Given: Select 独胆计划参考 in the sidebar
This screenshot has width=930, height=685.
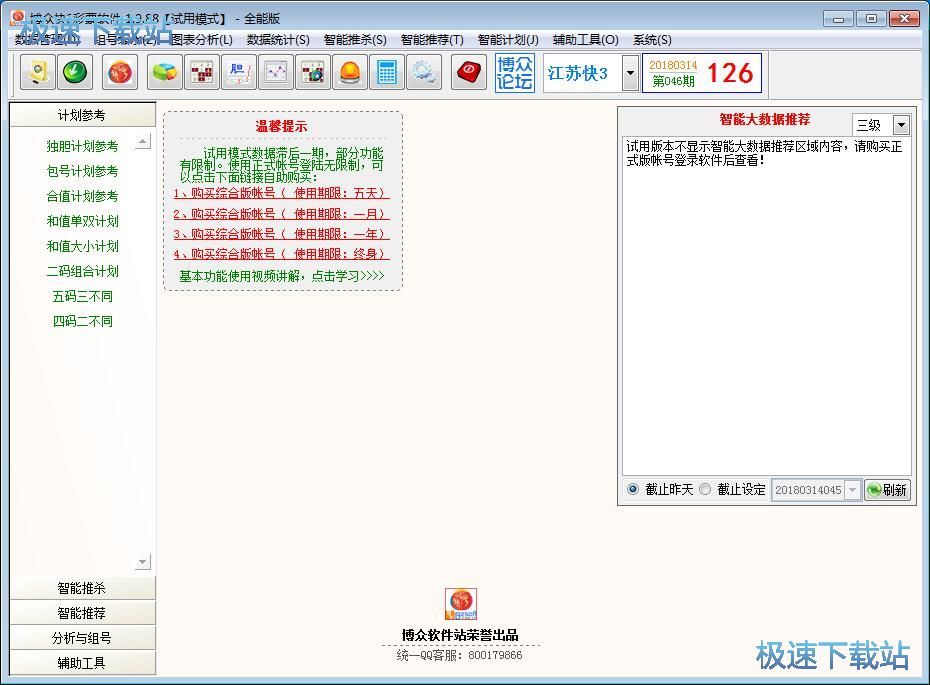Looking at the screenshot, I should (x=82, y=146).
